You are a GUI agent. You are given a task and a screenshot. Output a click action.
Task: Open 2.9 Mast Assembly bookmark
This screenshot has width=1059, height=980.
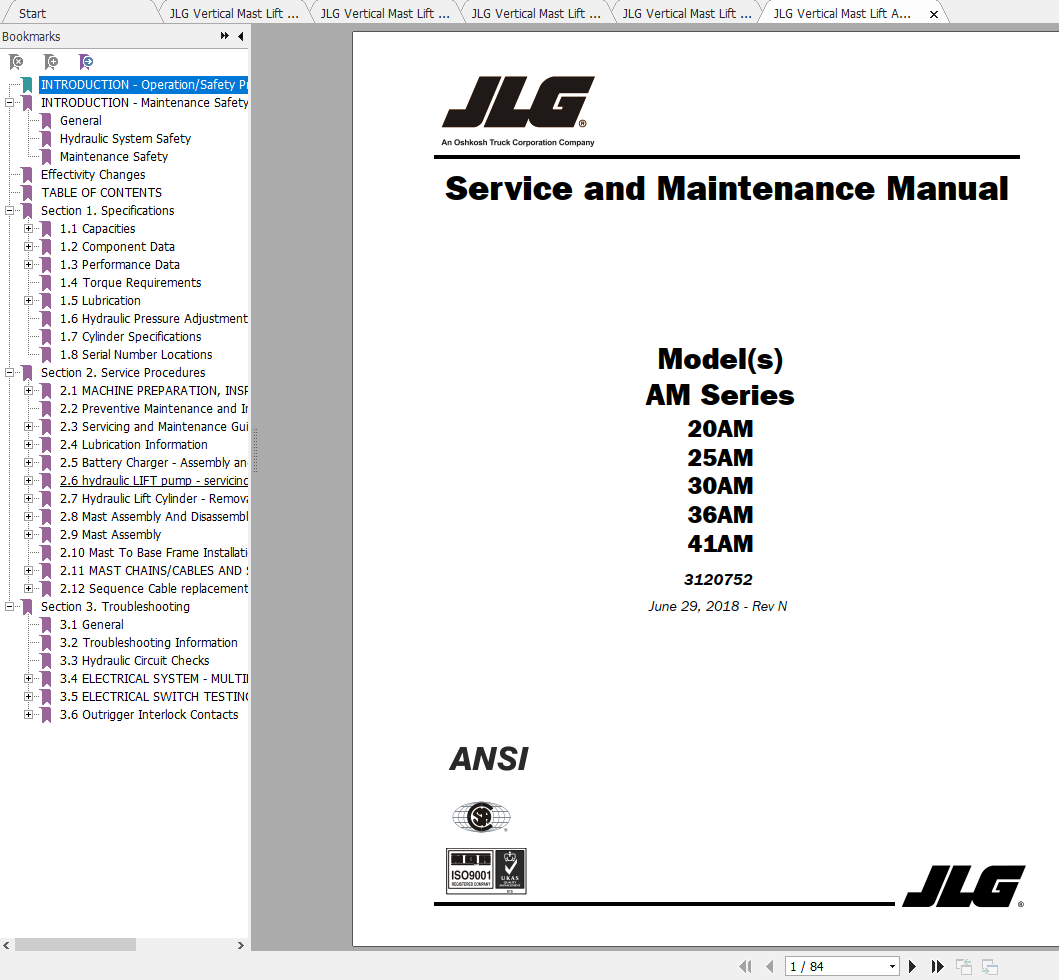coord(110,535)
